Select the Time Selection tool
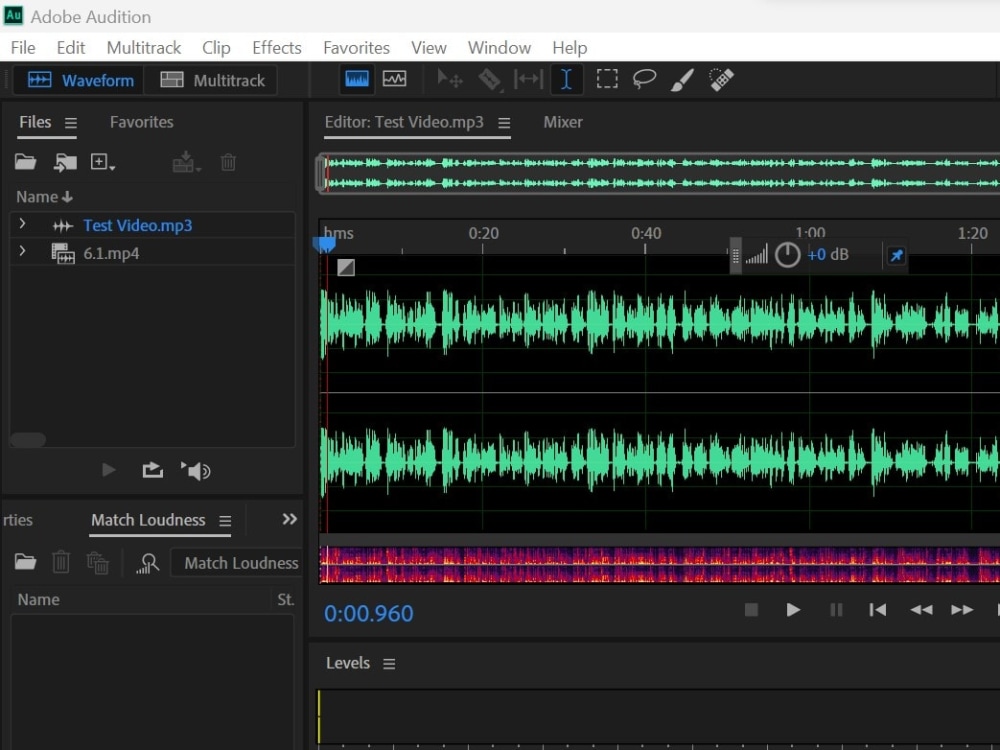1000x750 pixels. point(566,79)
